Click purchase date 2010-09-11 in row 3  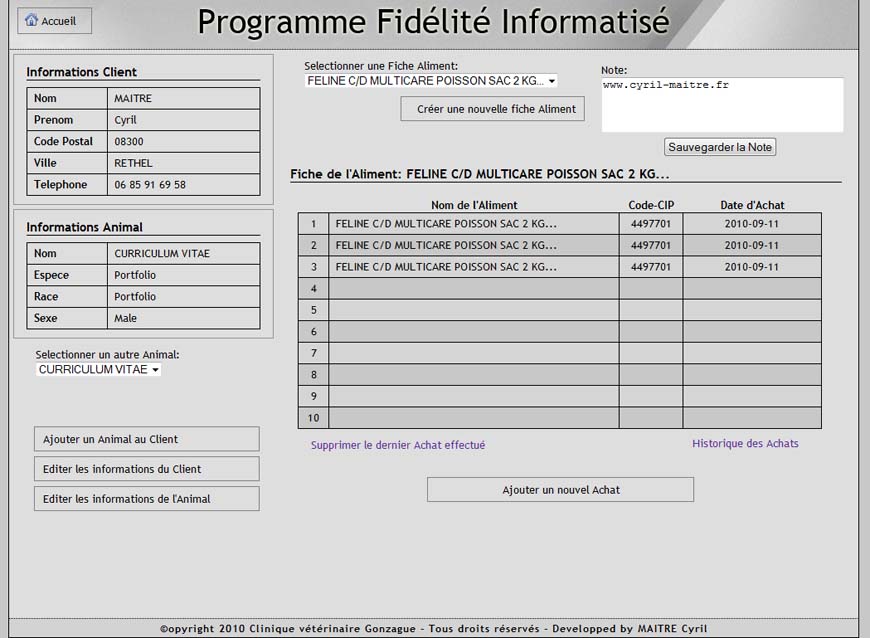[752, 267]
